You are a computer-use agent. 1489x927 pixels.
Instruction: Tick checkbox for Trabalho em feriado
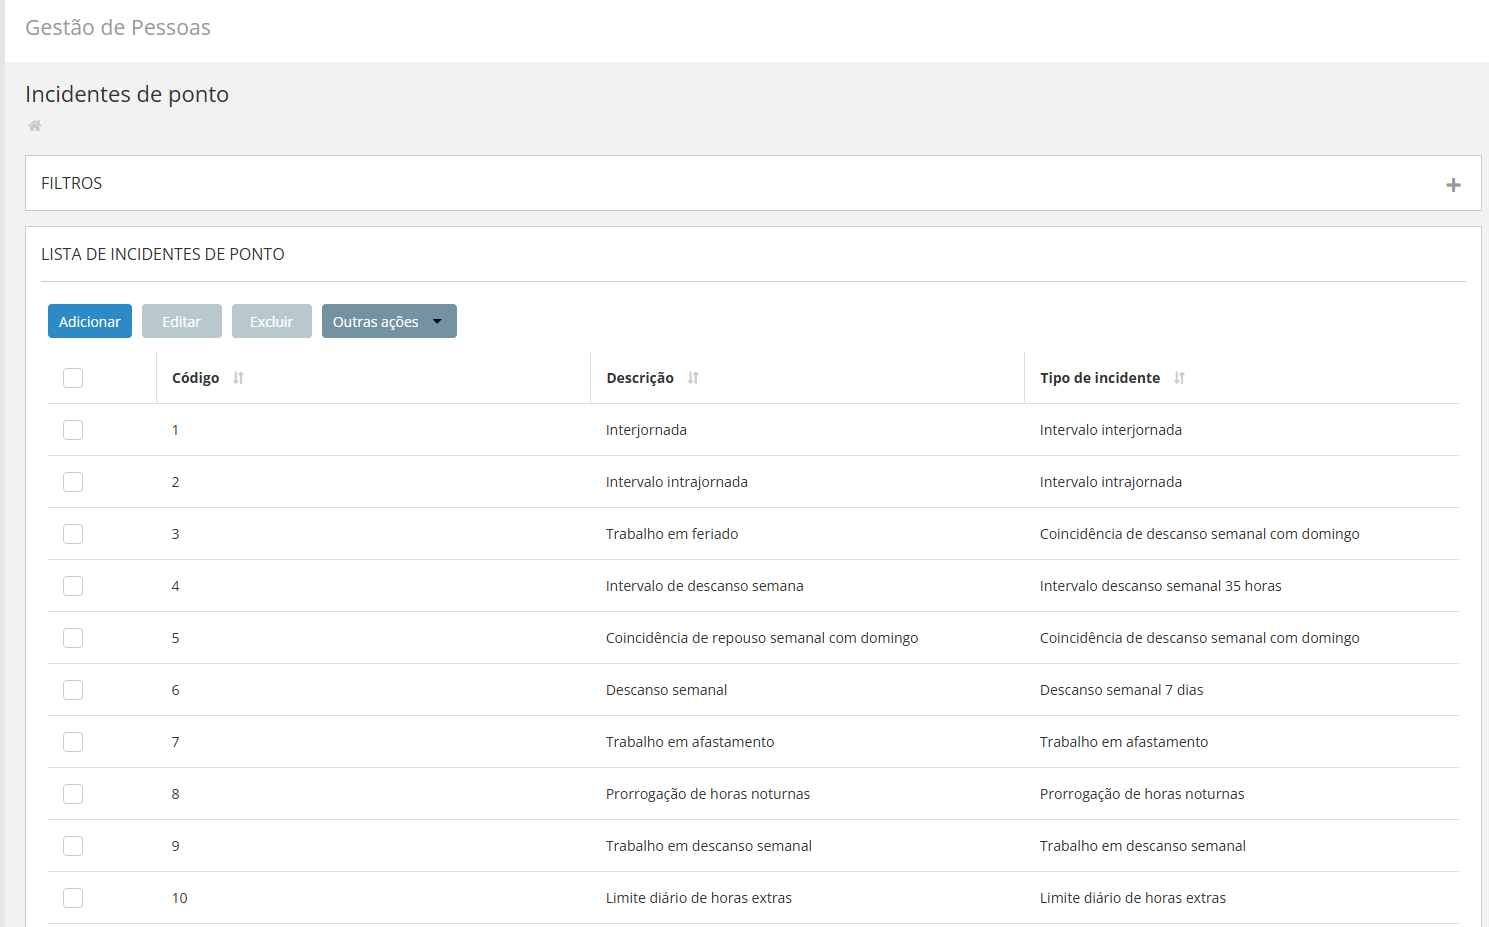pyautogui.click(x=73, y=534)
